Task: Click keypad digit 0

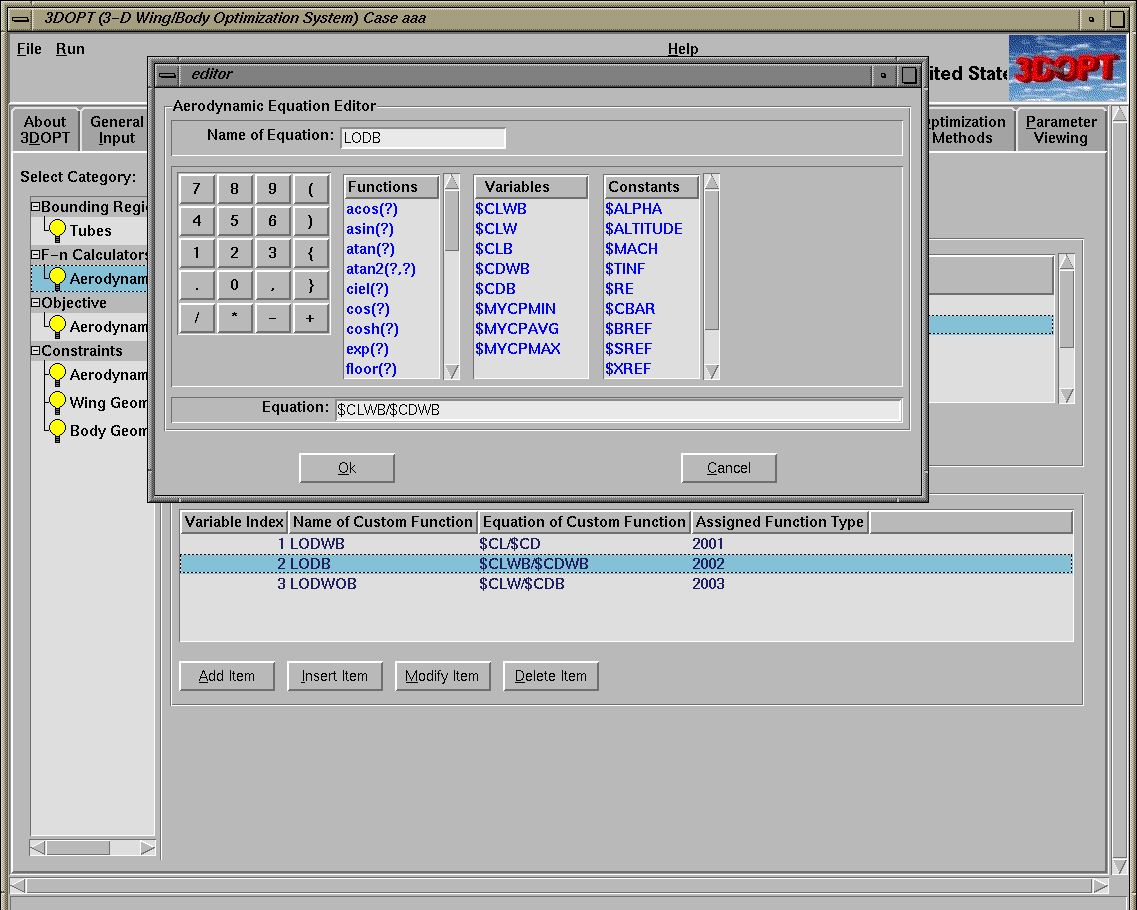Action: point(234,285)
